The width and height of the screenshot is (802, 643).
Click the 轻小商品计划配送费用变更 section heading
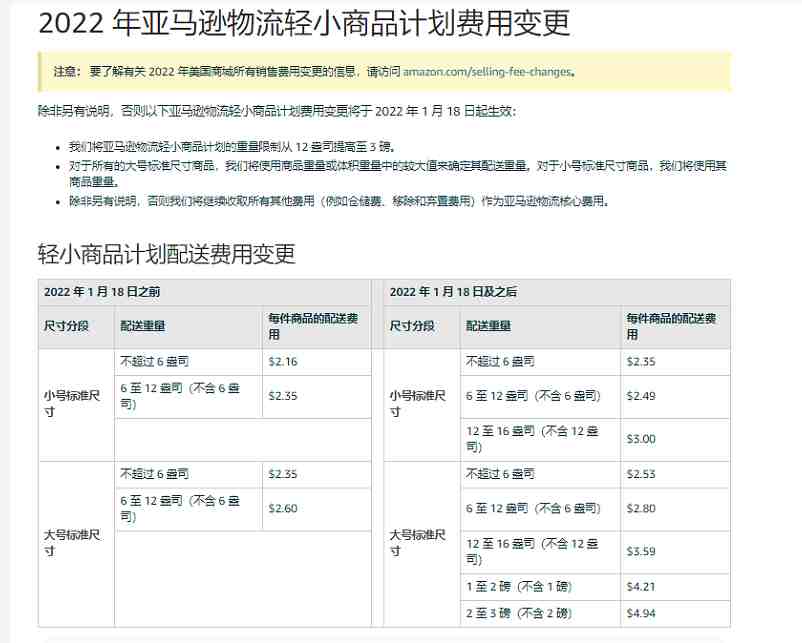[x=167, y=254]
